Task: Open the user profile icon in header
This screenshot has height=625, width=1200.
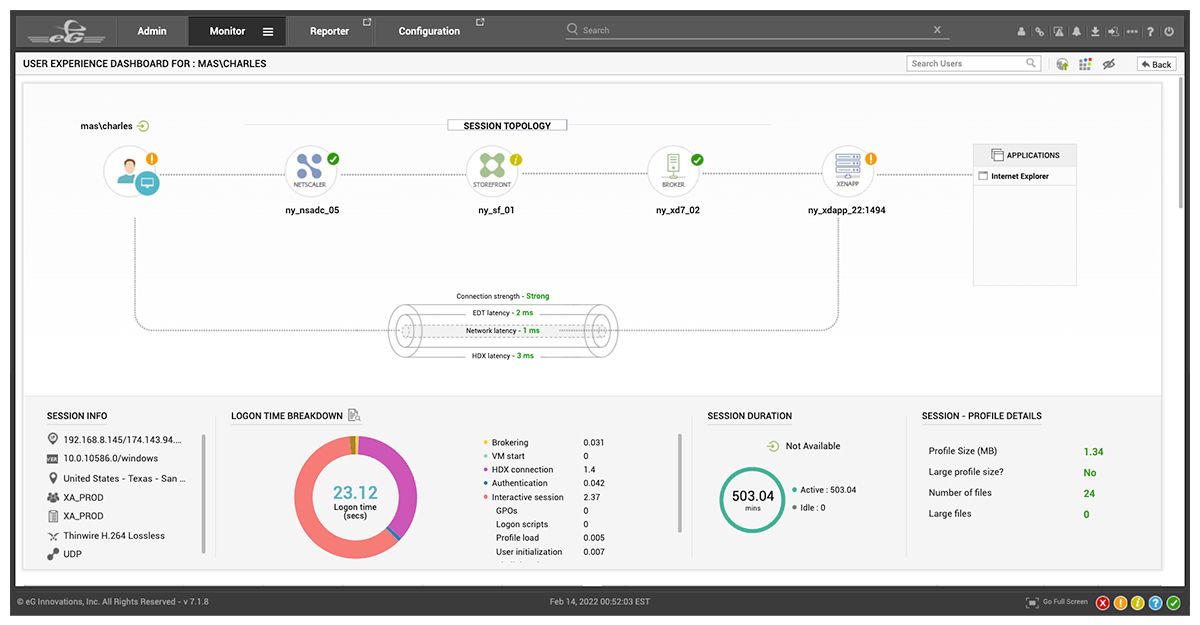Action: pyautogui.click(x=1021, y=31)
